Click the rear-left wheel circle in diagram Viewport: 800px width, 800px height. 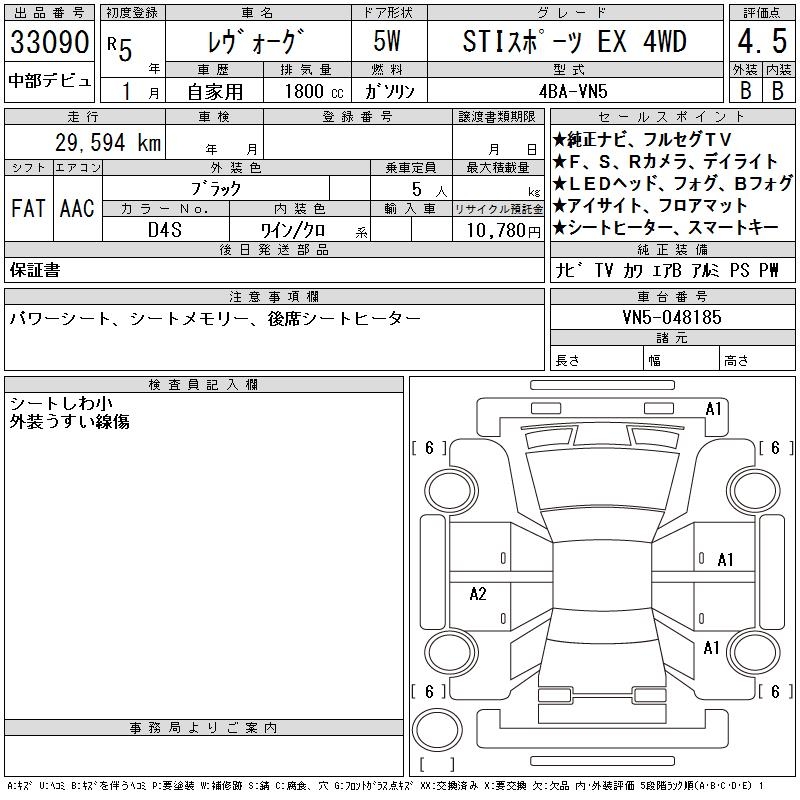(x=451, y=653)
